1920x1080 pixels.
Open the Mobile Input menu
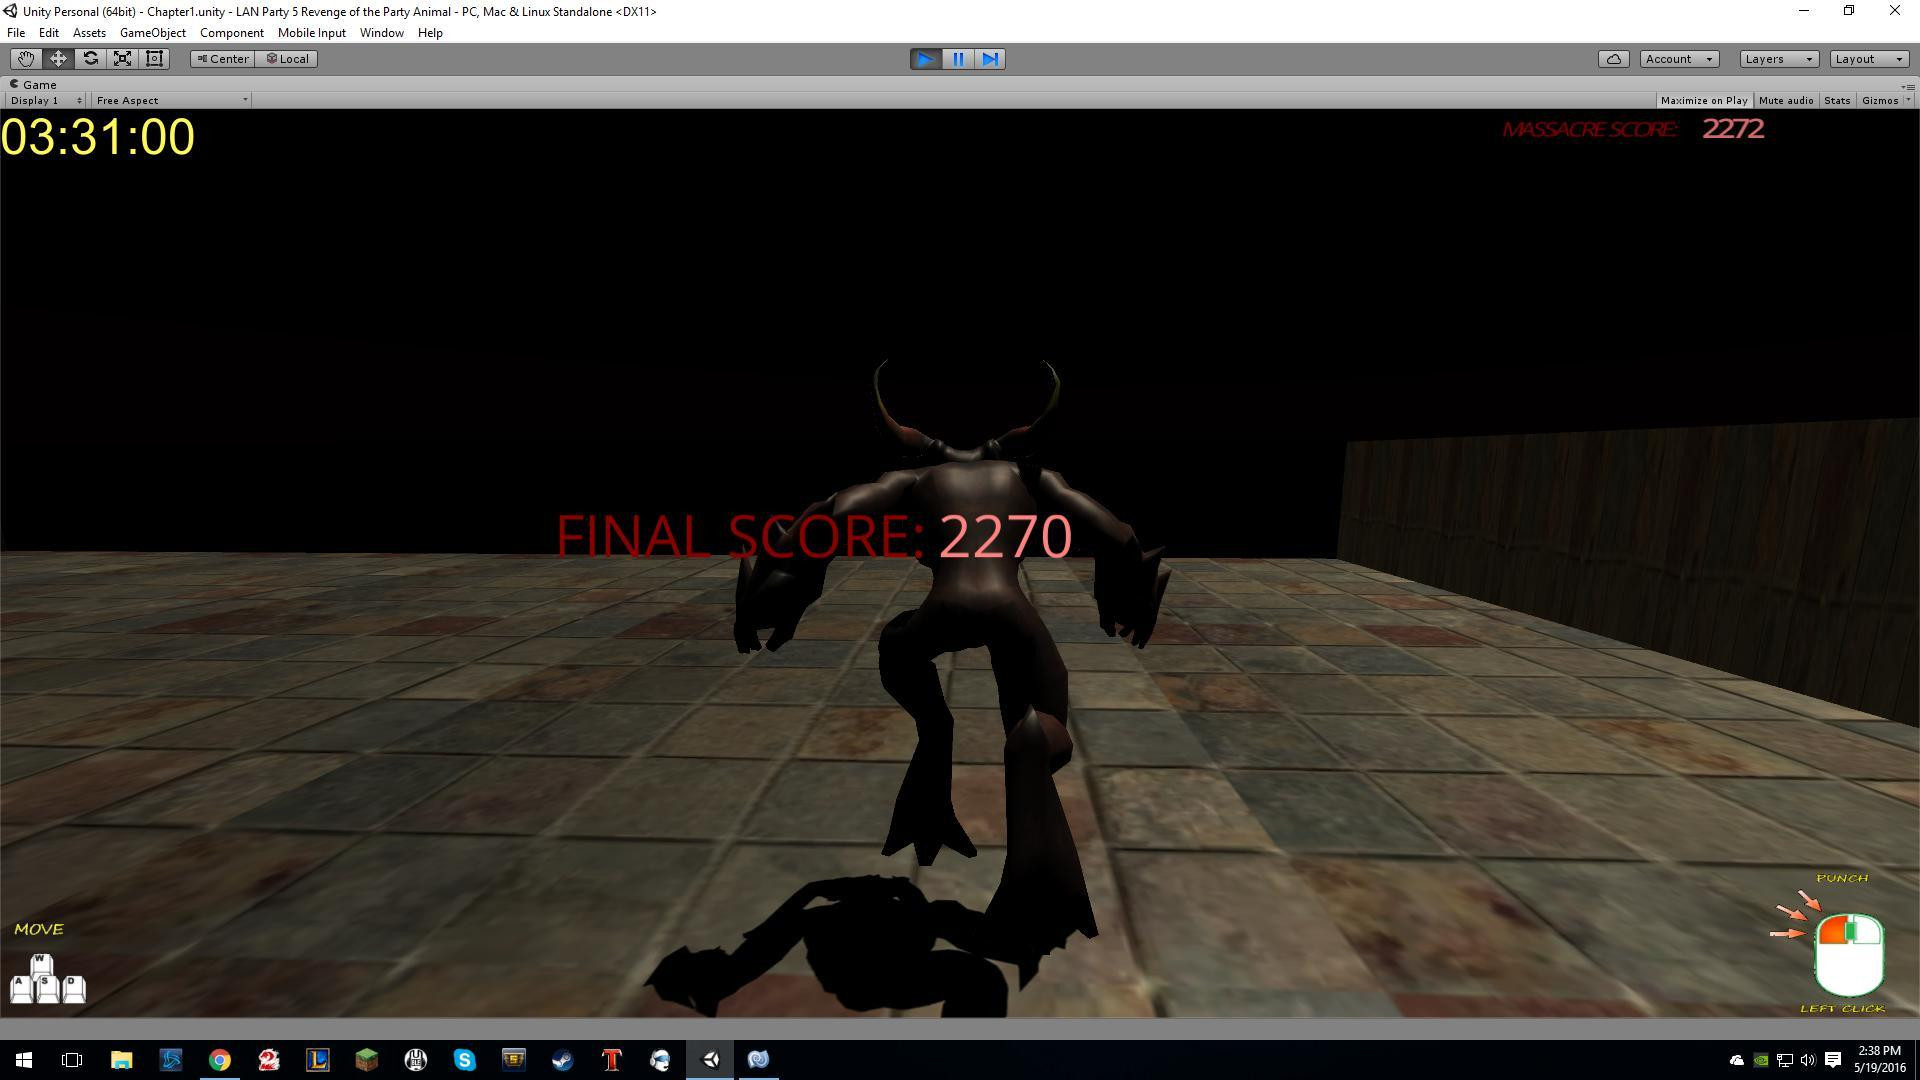click(x=311, y=33)
